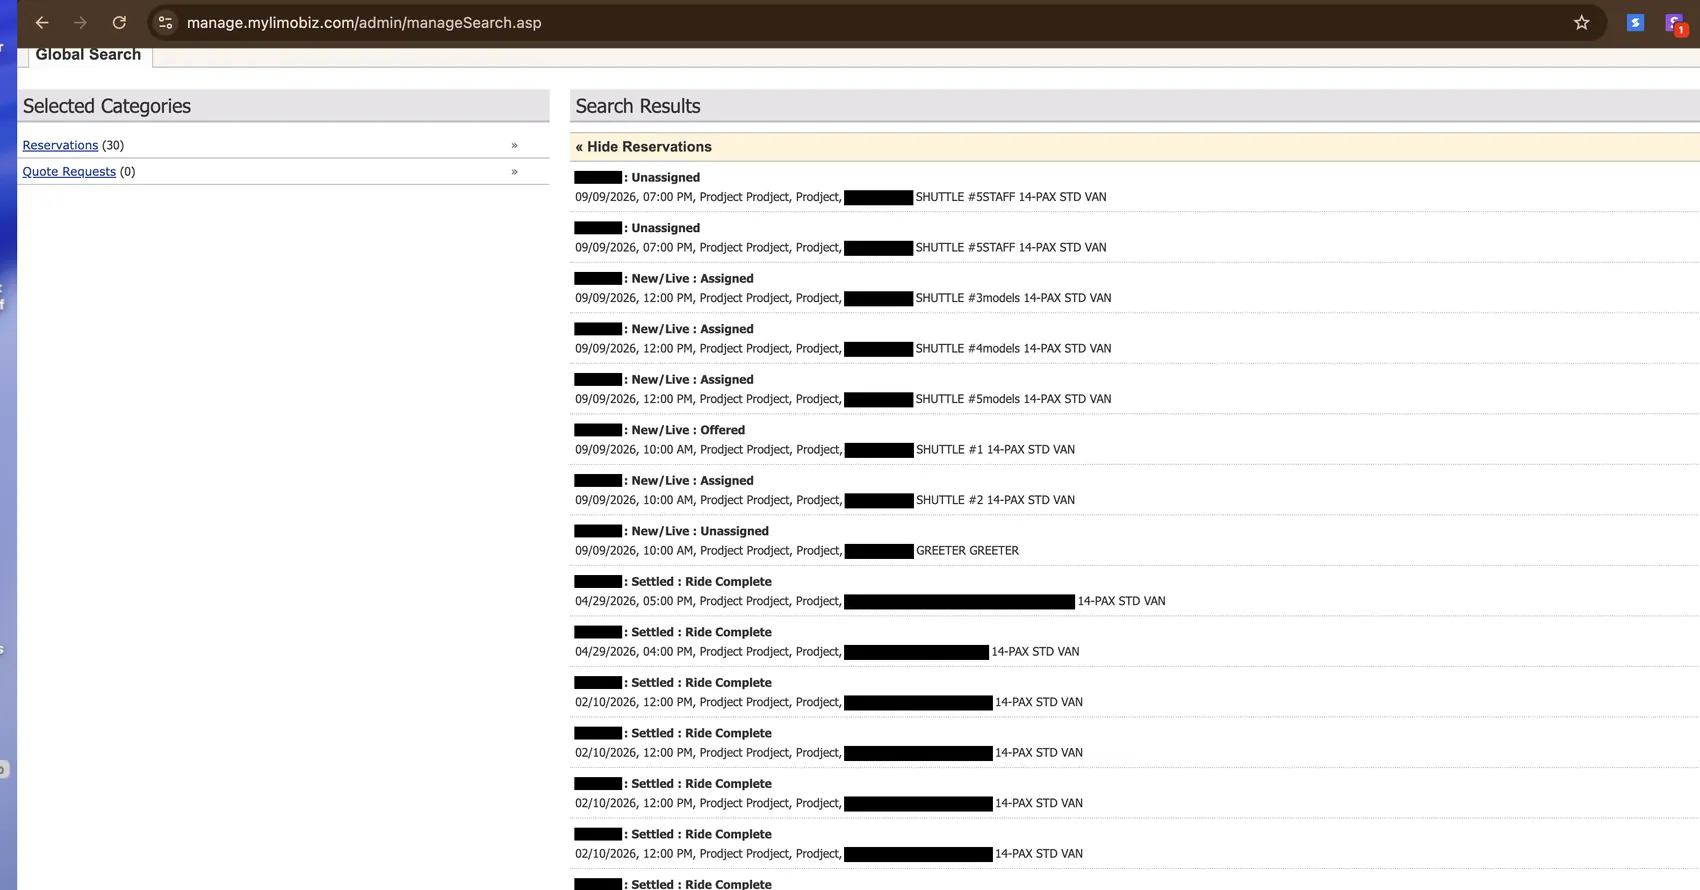Expand the Quote Requests row chevron

pos(514,171)
